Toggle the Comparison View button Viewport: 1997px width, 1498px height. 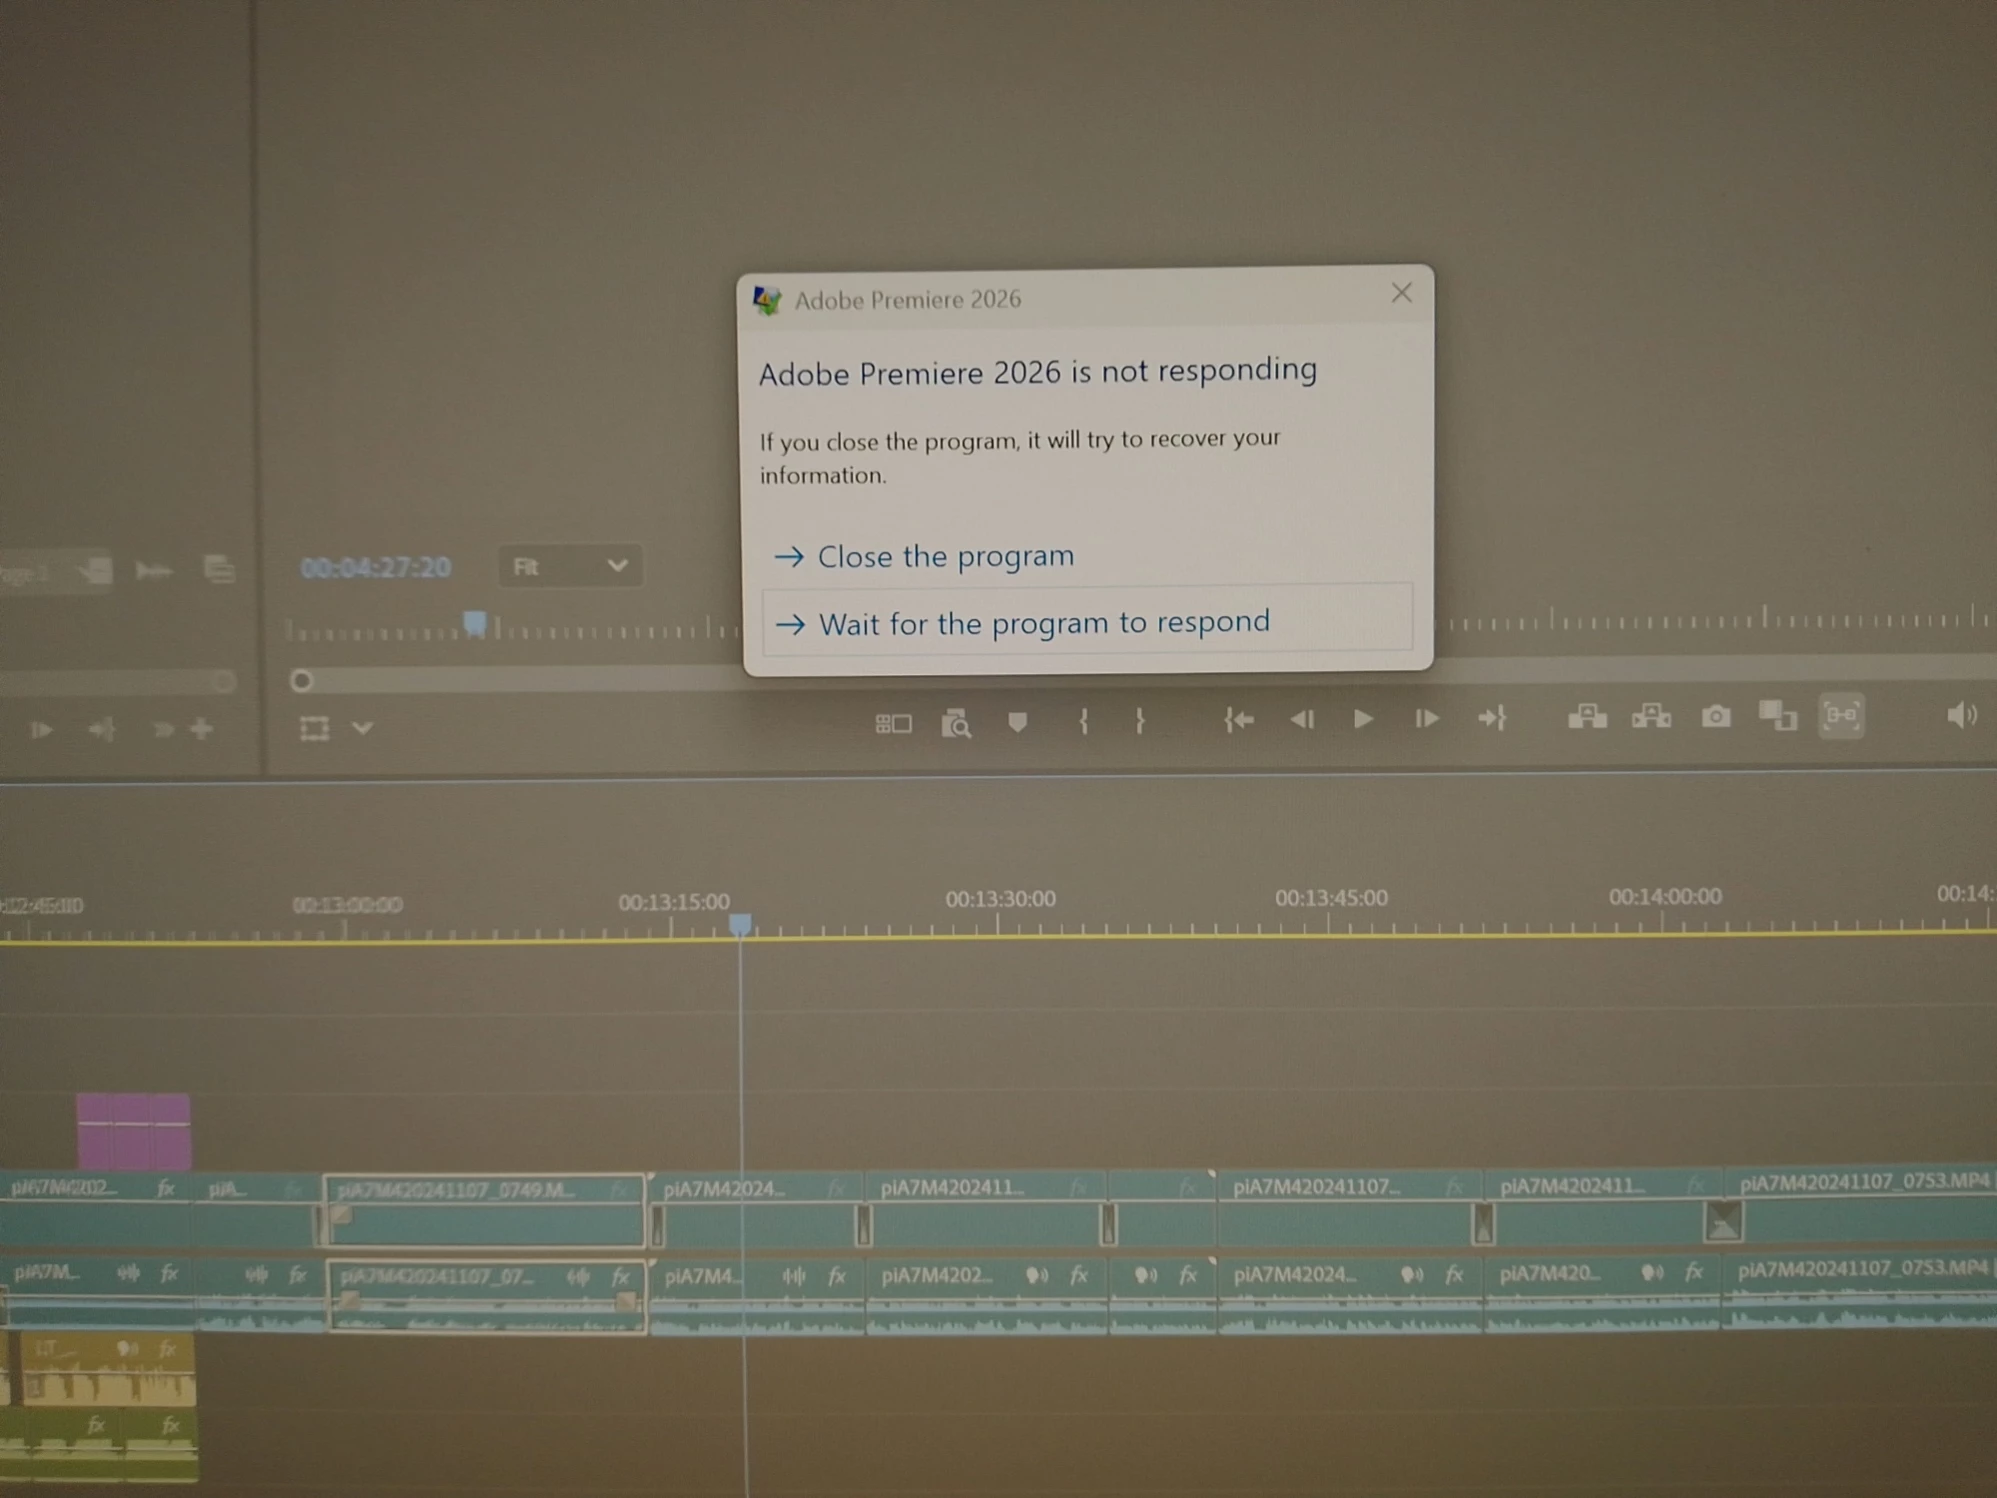coord(1778,716)
